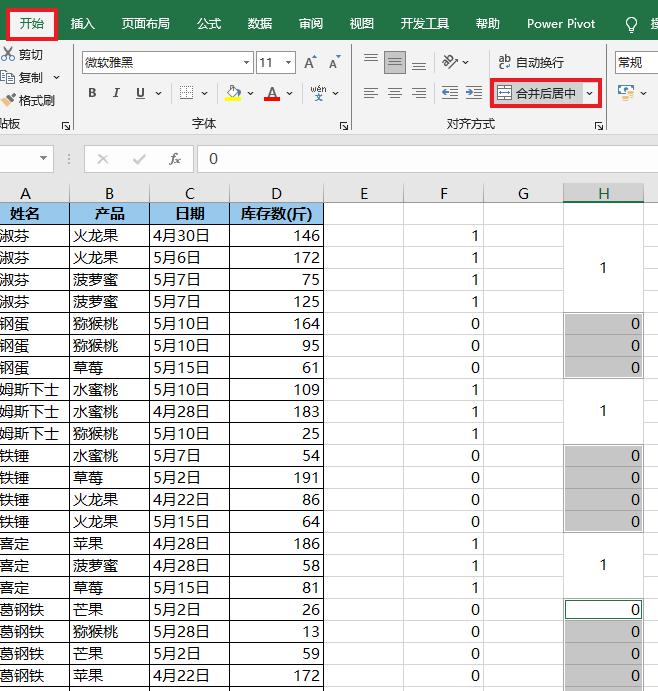Select column F header
The width and height of the screenshot is (658, 691).
(443, 193)
